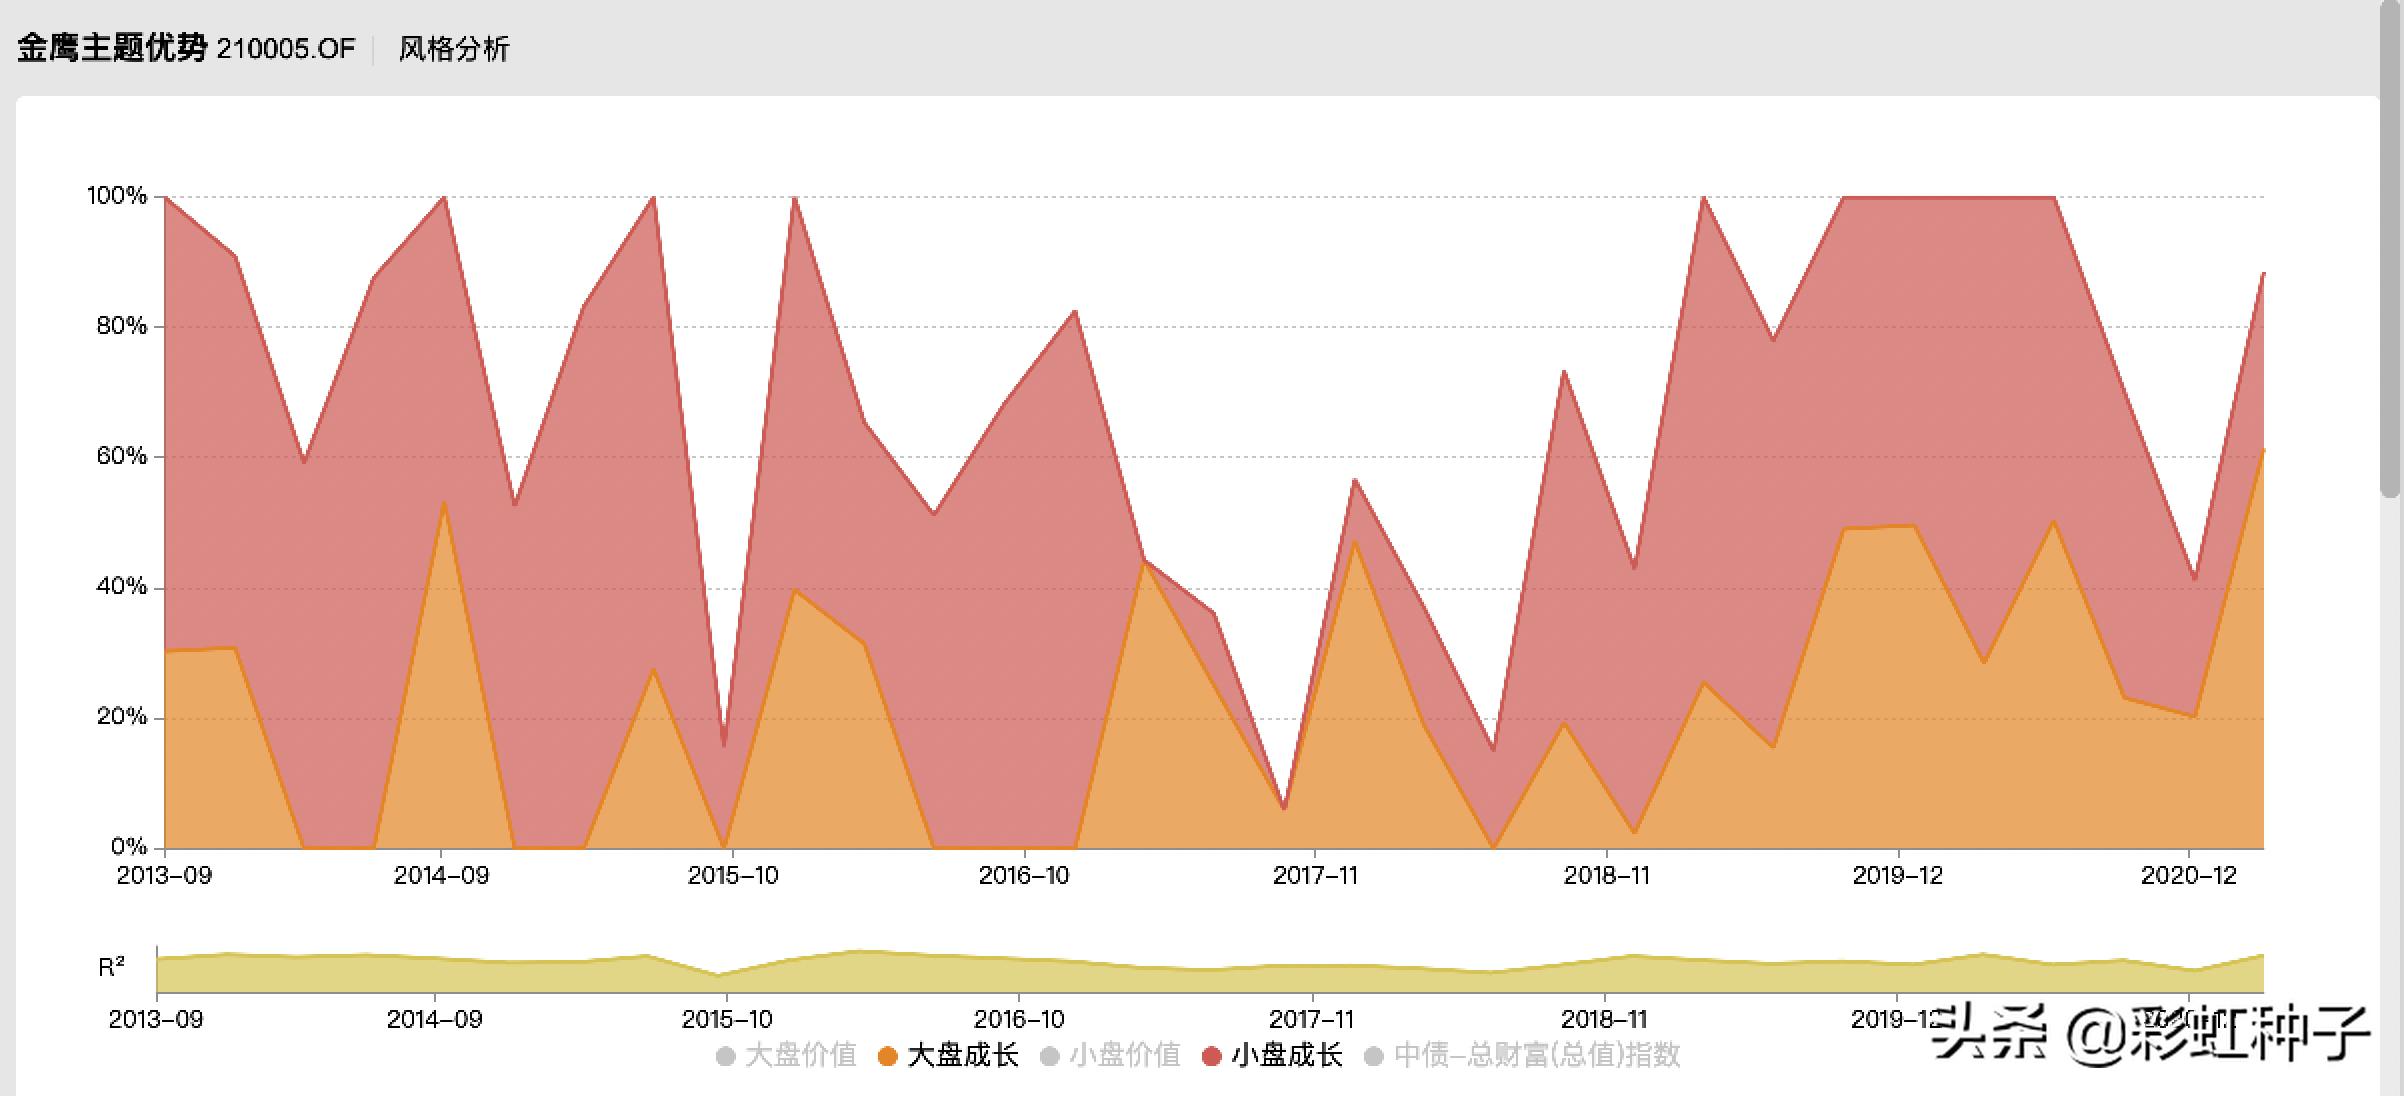
Task: Click the vertical scrollbar thumb on right
Action: [x=2390, y=250]
